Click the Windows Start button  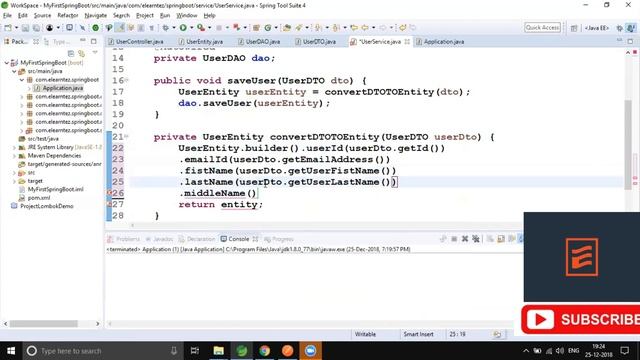11,351
